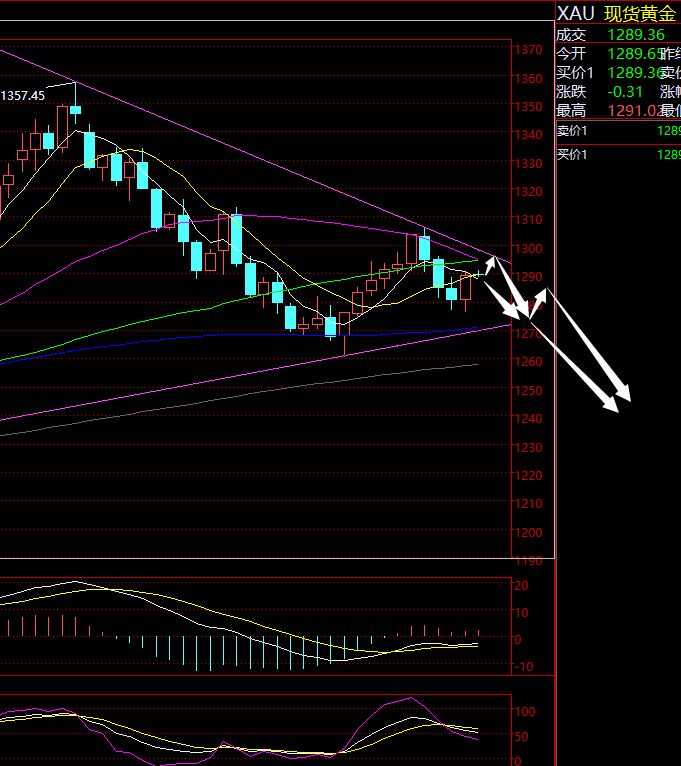Click the 1210 price axis label

pyautogui.click(x=528, y=504)
